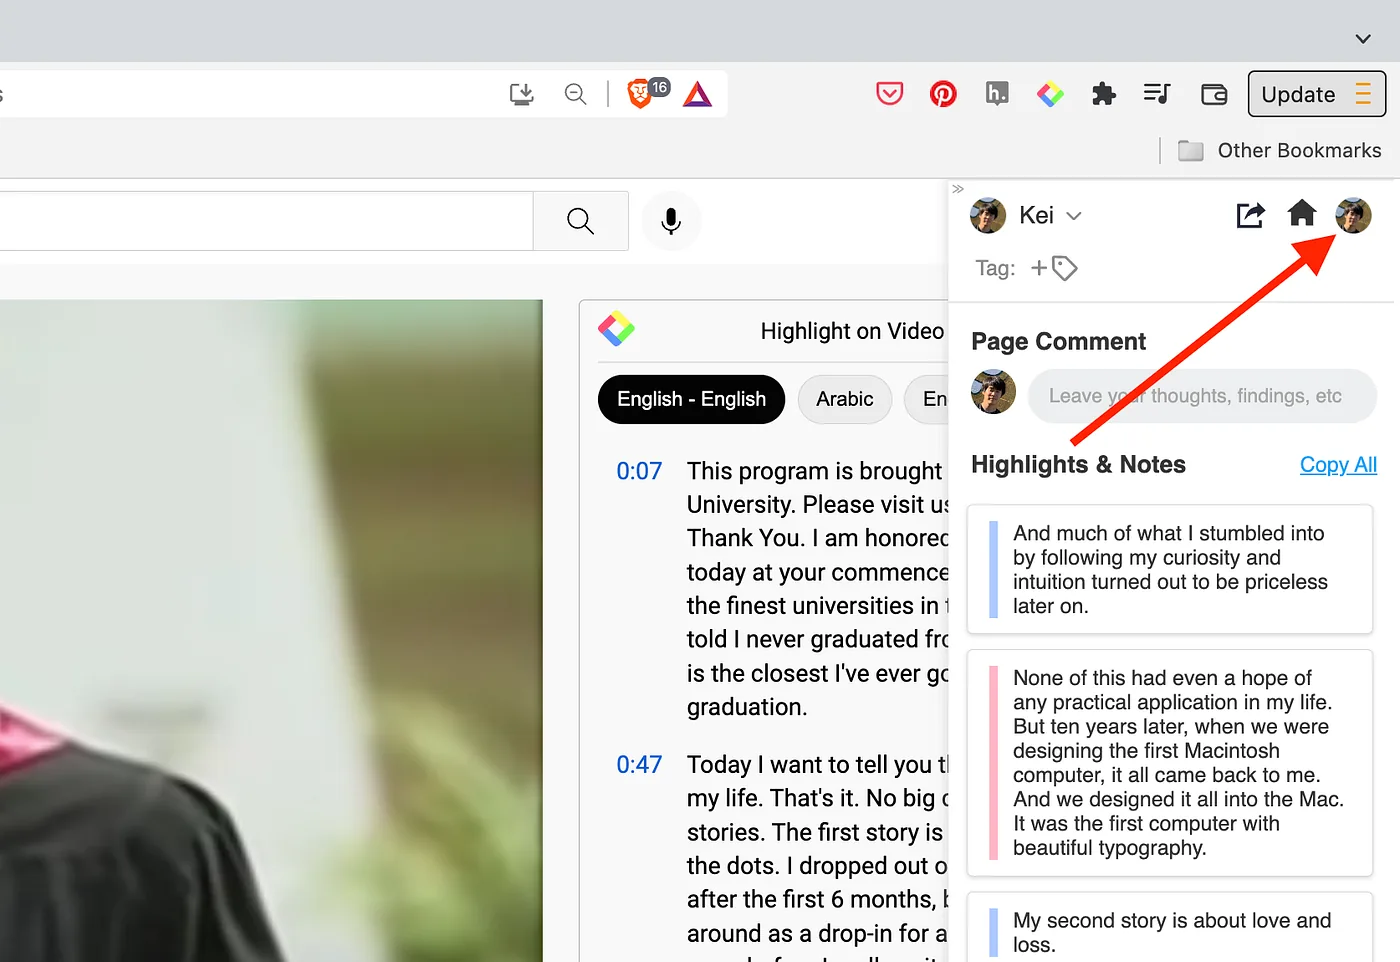Click the install app icon in the address bar
This screenshot has height=962, width=1400.
(x=522, y=94)
